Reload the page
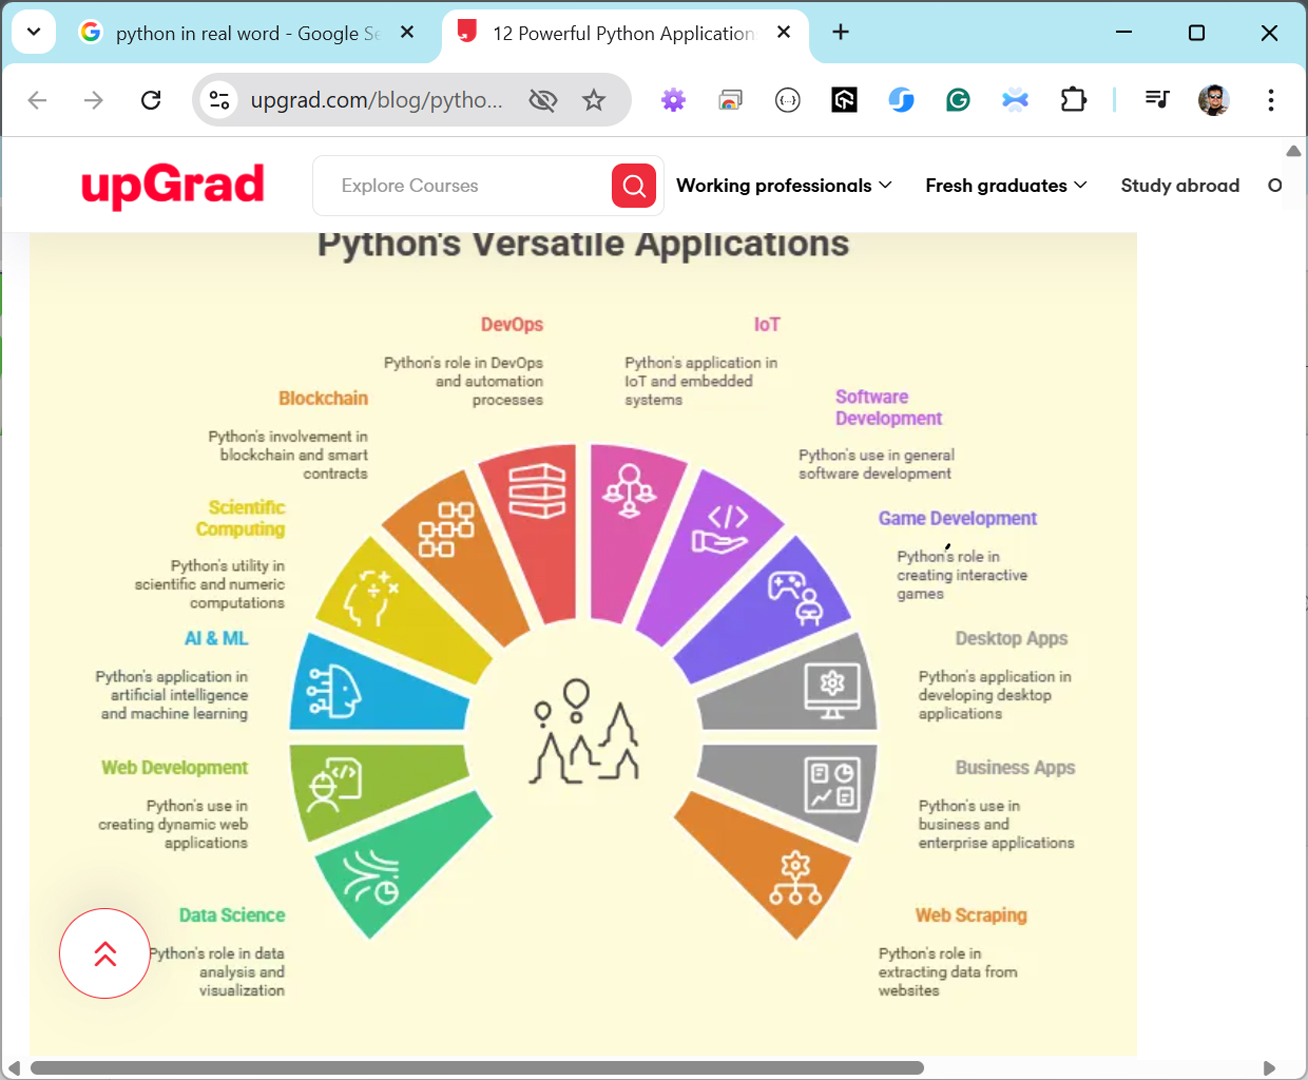The height and width of the screenshot is (1080, 1308). tap(151, 100)
